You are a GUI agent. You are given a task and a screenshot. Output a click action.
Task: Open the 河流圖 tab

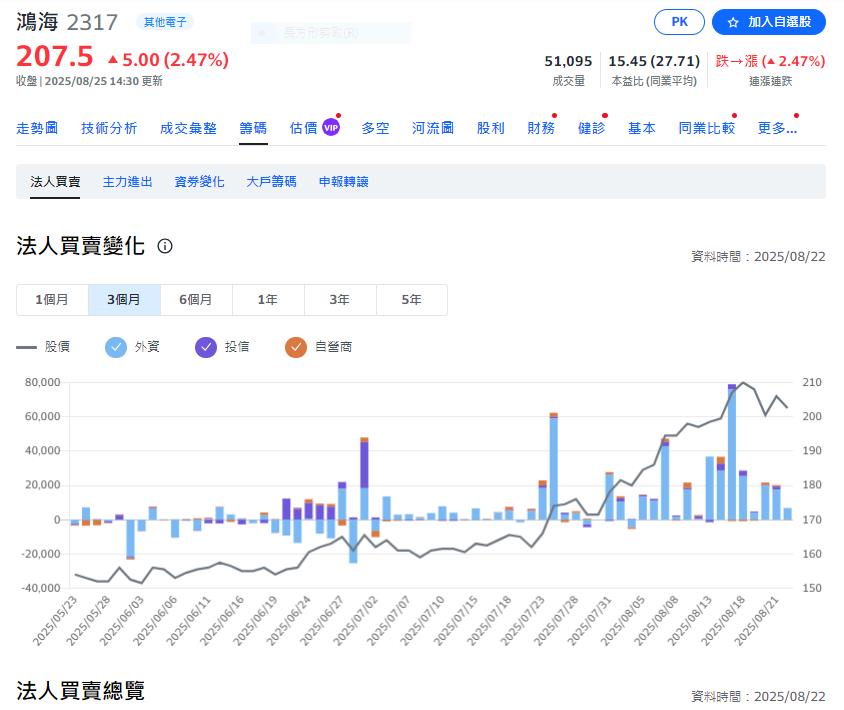(x=433, y=128)
